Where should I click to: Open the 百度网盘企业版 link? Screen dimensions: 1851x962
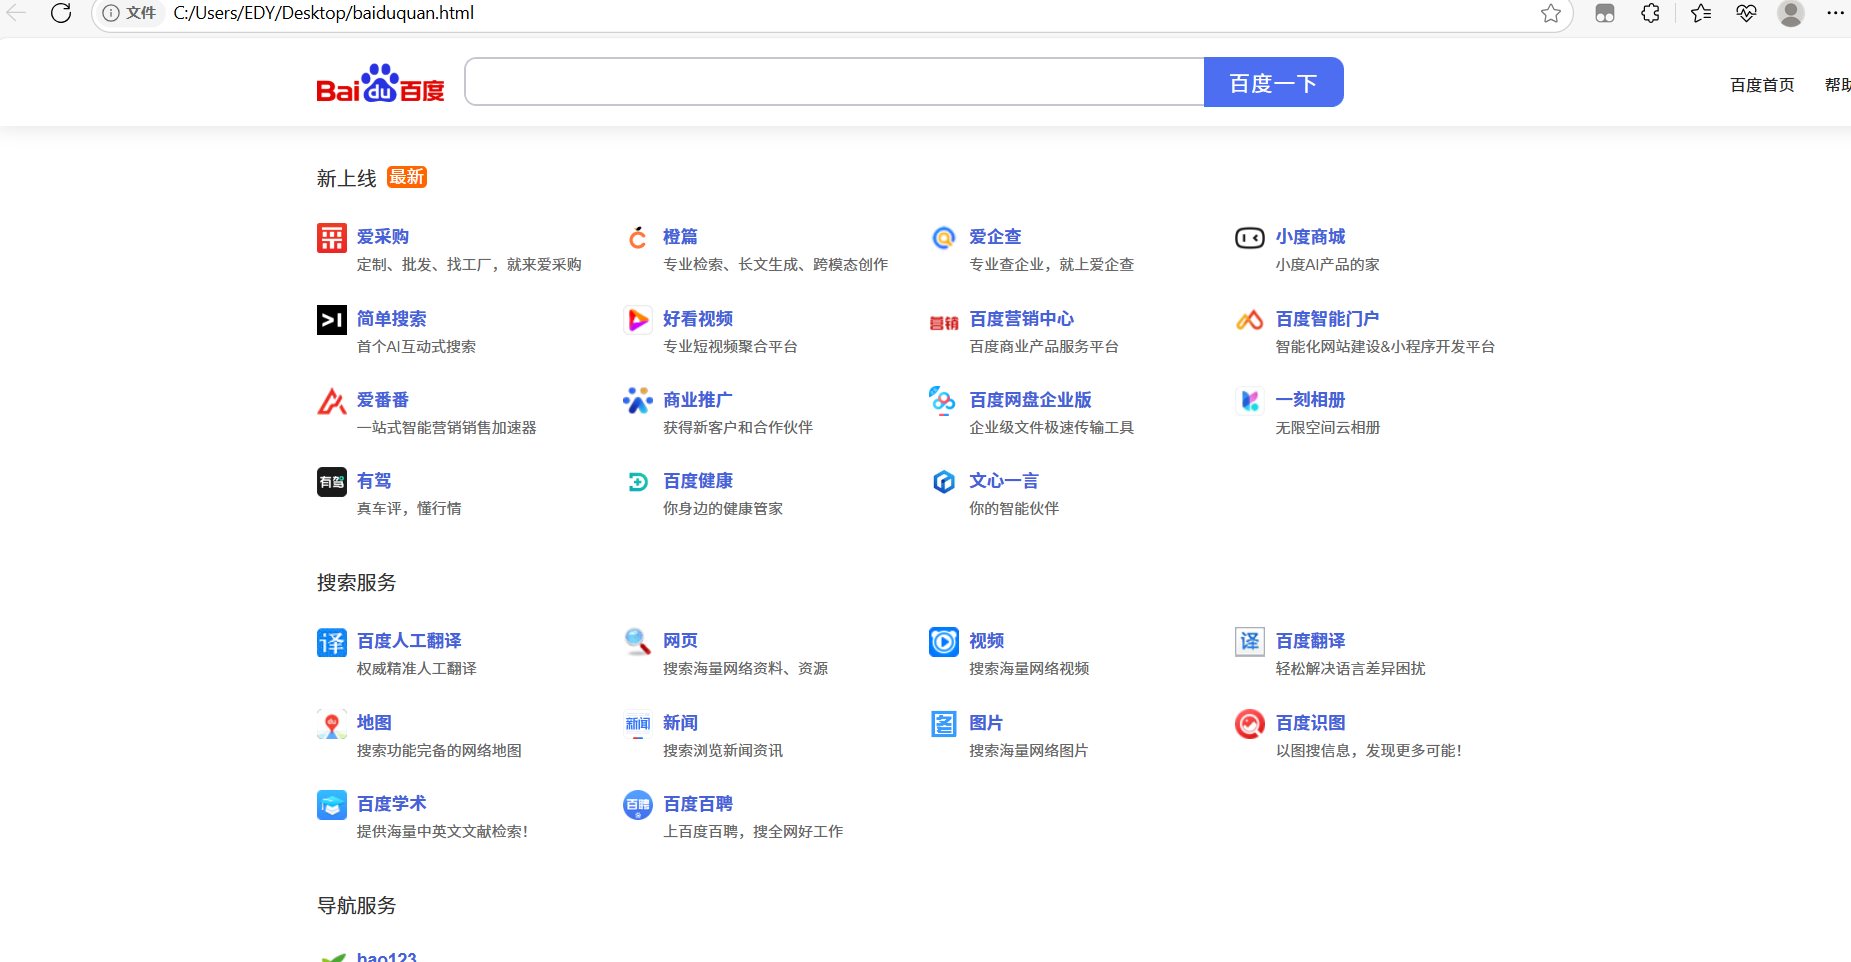(1030, 400)
